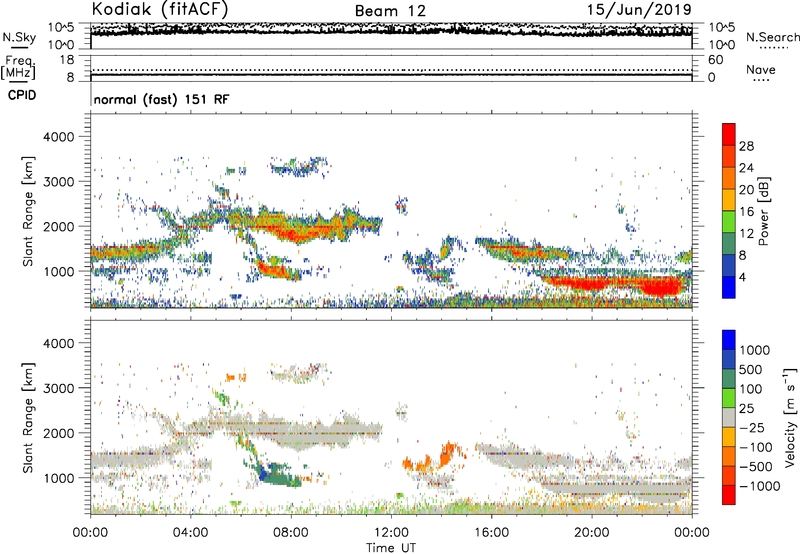Screen dimensions: 800x554
Task: Select gray −25 to 25 velocity segment
Action: point(729,418)
